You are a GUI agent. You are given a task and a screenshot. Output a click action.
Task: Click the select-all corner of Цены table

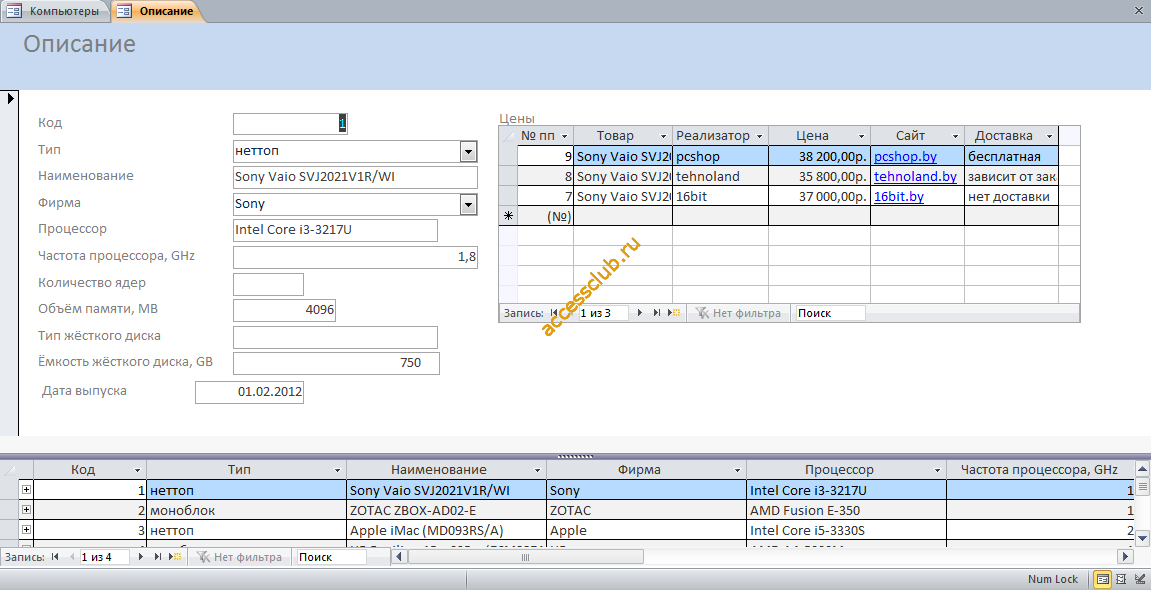pyautogui.click(x=508, y=136)
